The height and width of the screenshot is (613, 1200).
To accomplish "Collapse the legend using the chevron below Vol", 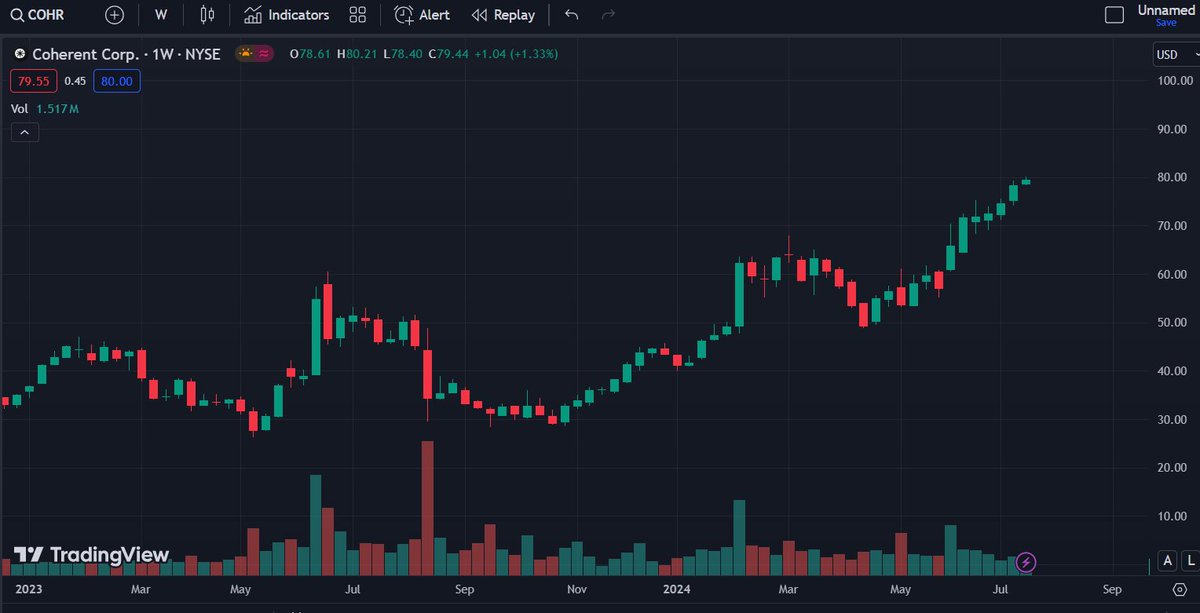I will click(x=24, y=131).
